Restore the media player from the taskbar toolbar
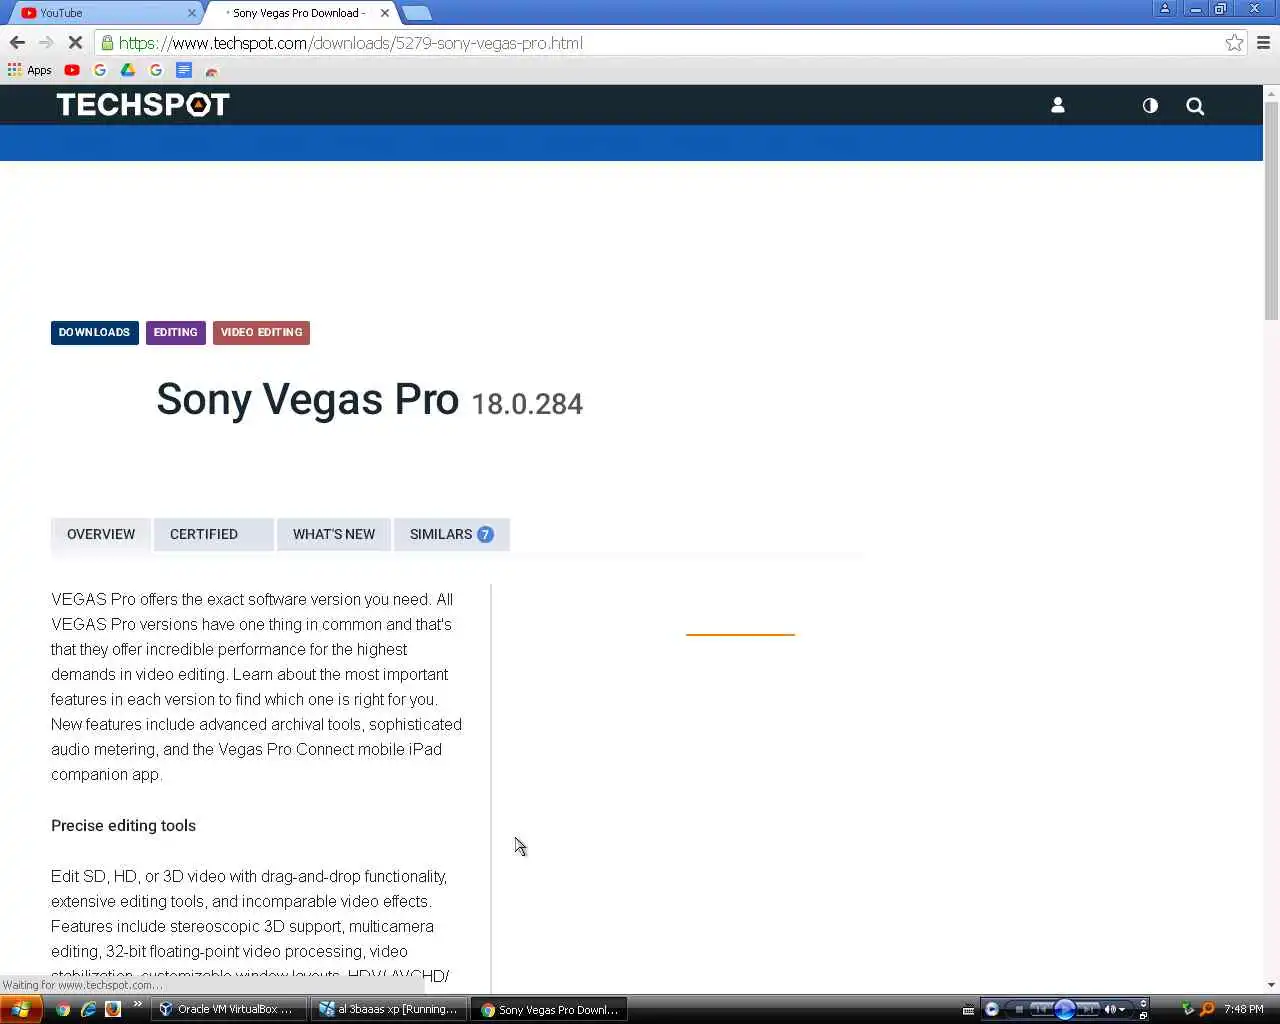This screenshot has height=1024, width=1280. [1143, 1014]
